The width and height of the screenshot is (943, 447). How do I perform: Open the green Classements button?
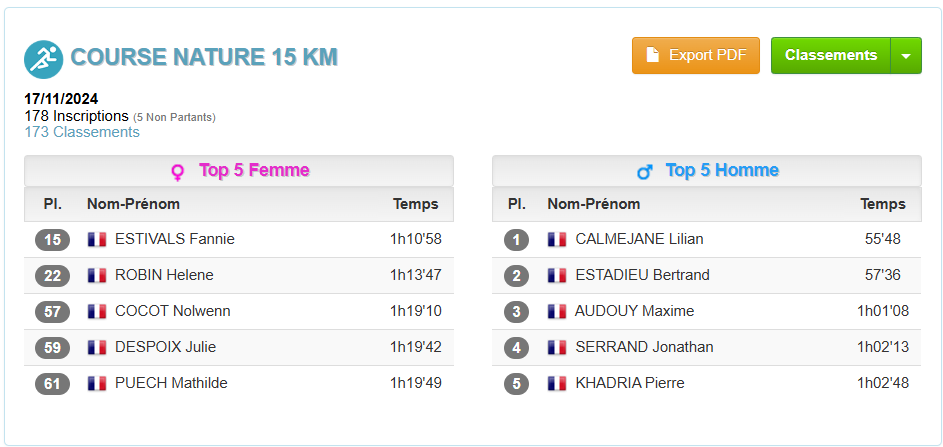pos(831,55)
